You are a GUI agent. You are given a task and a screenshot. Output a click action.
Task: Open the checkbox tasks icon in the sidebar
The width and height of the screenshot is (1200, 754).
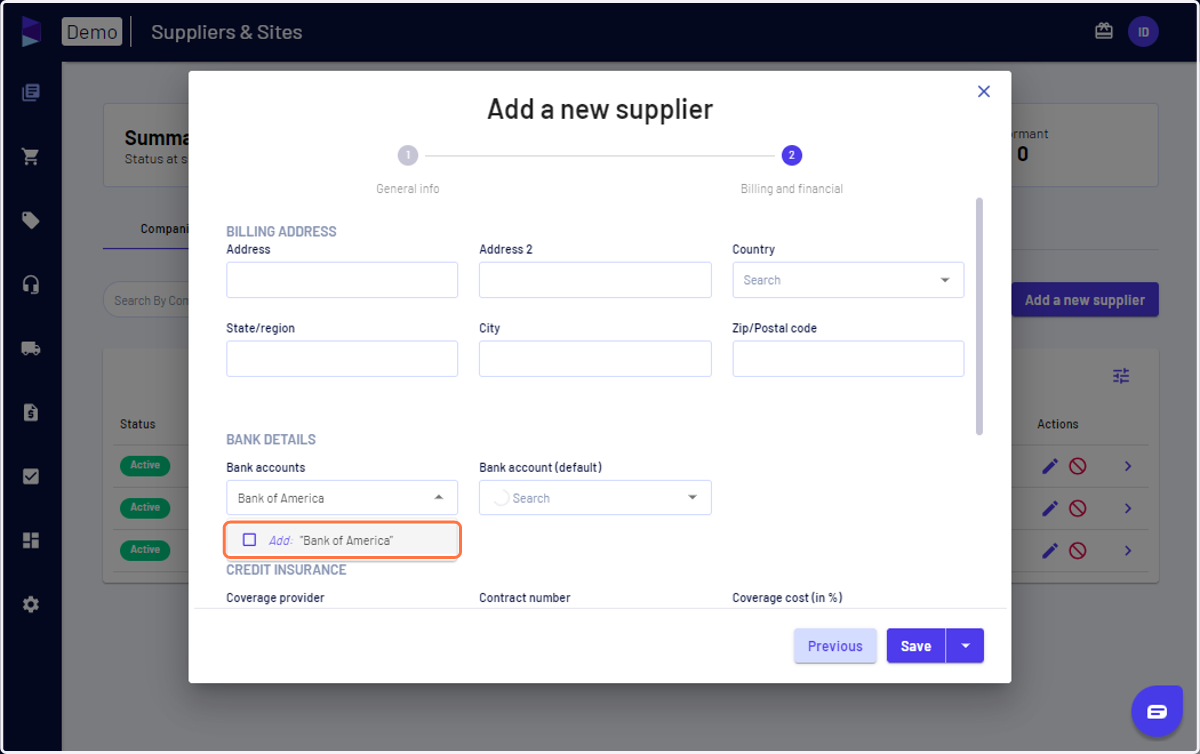point(31,476)
